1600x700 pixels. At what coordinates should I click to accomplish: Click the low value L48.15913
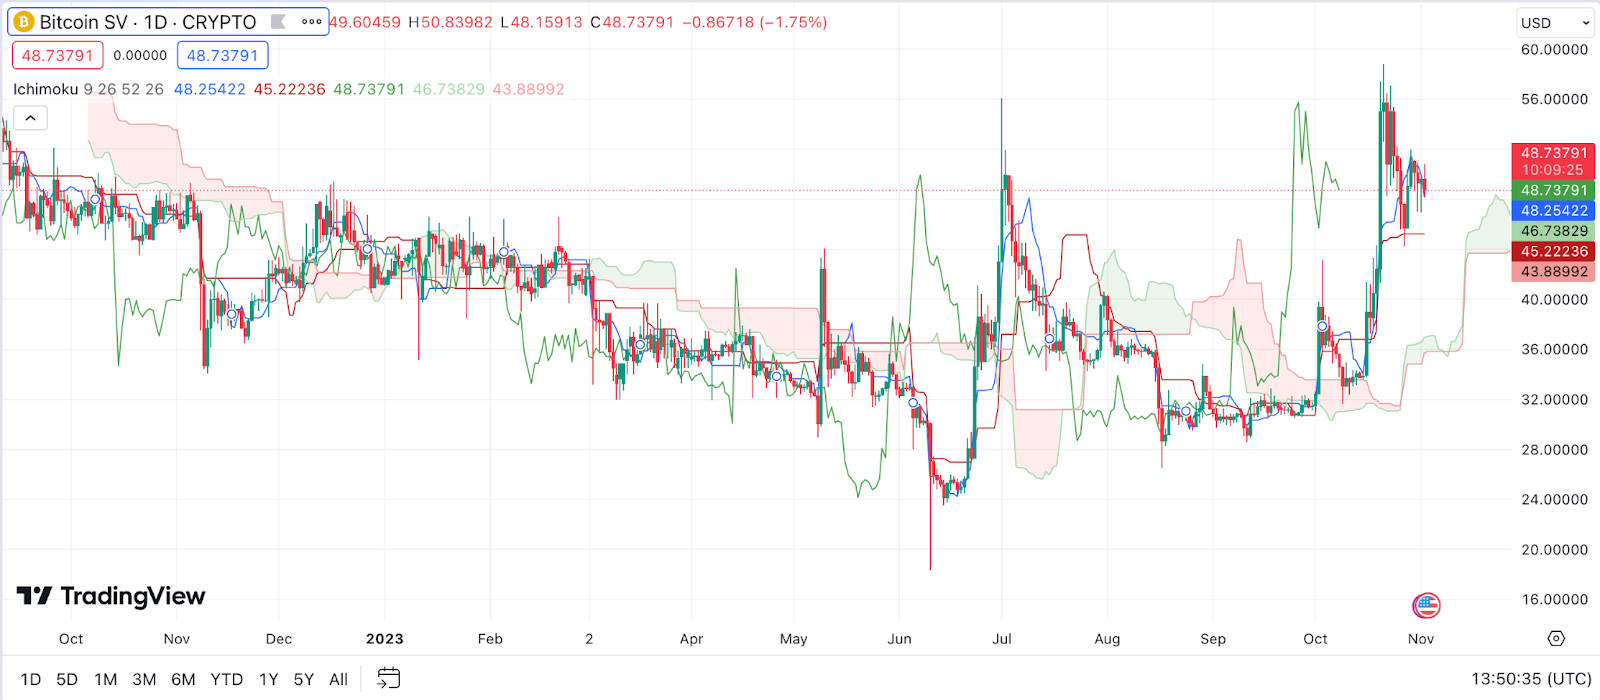[x=541, y=22]
